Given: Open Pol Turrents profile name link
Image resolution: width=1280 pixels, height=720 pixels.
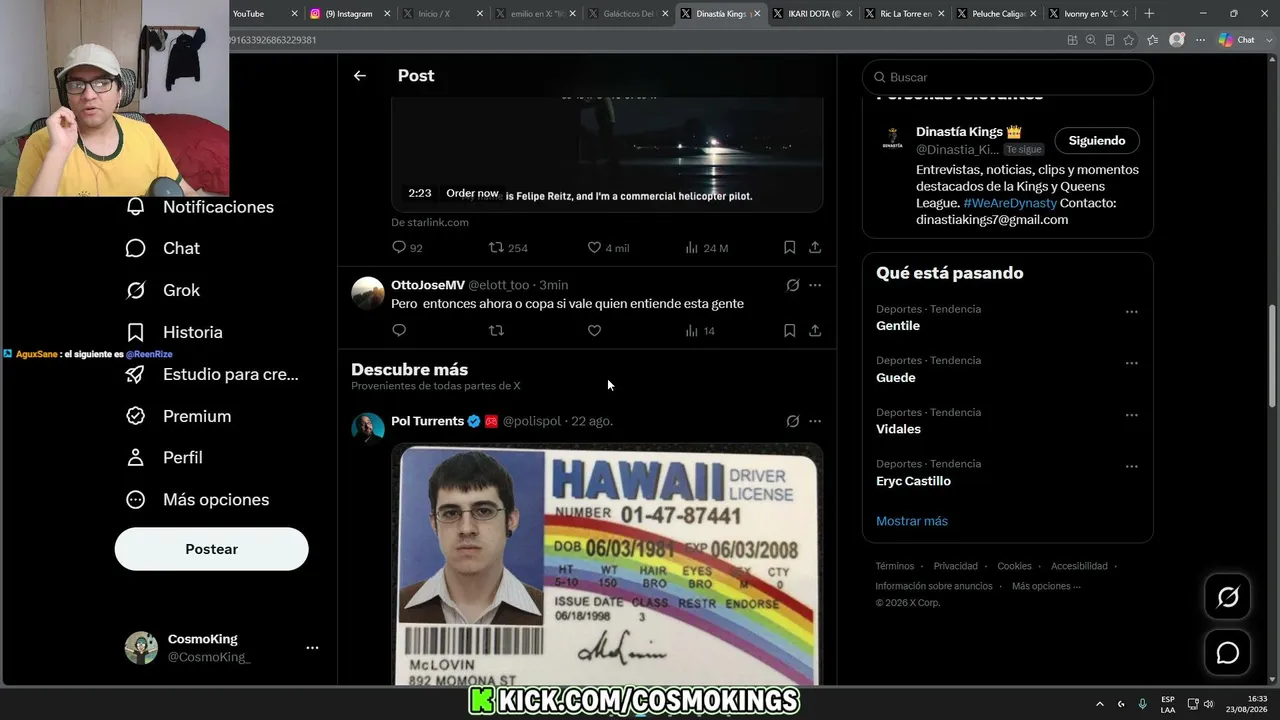Looking at the screenshot, I should click(428, 421).
